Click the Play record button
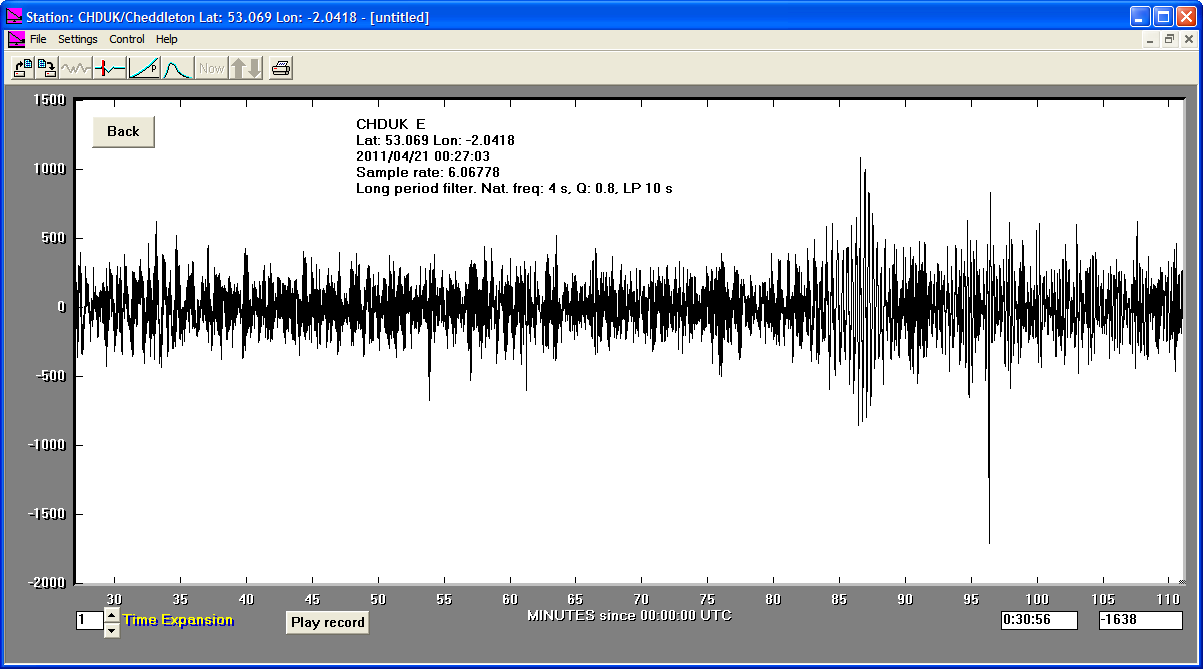1203x669 pixels. click(328, 622)
